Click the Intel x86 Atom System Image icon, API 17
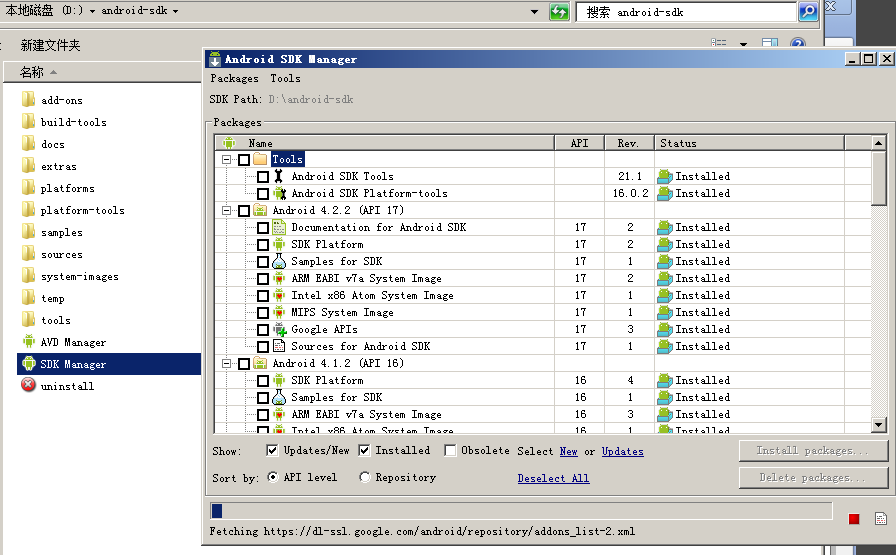The width and height of the screenshot is (896, 555). coord(279,296)
